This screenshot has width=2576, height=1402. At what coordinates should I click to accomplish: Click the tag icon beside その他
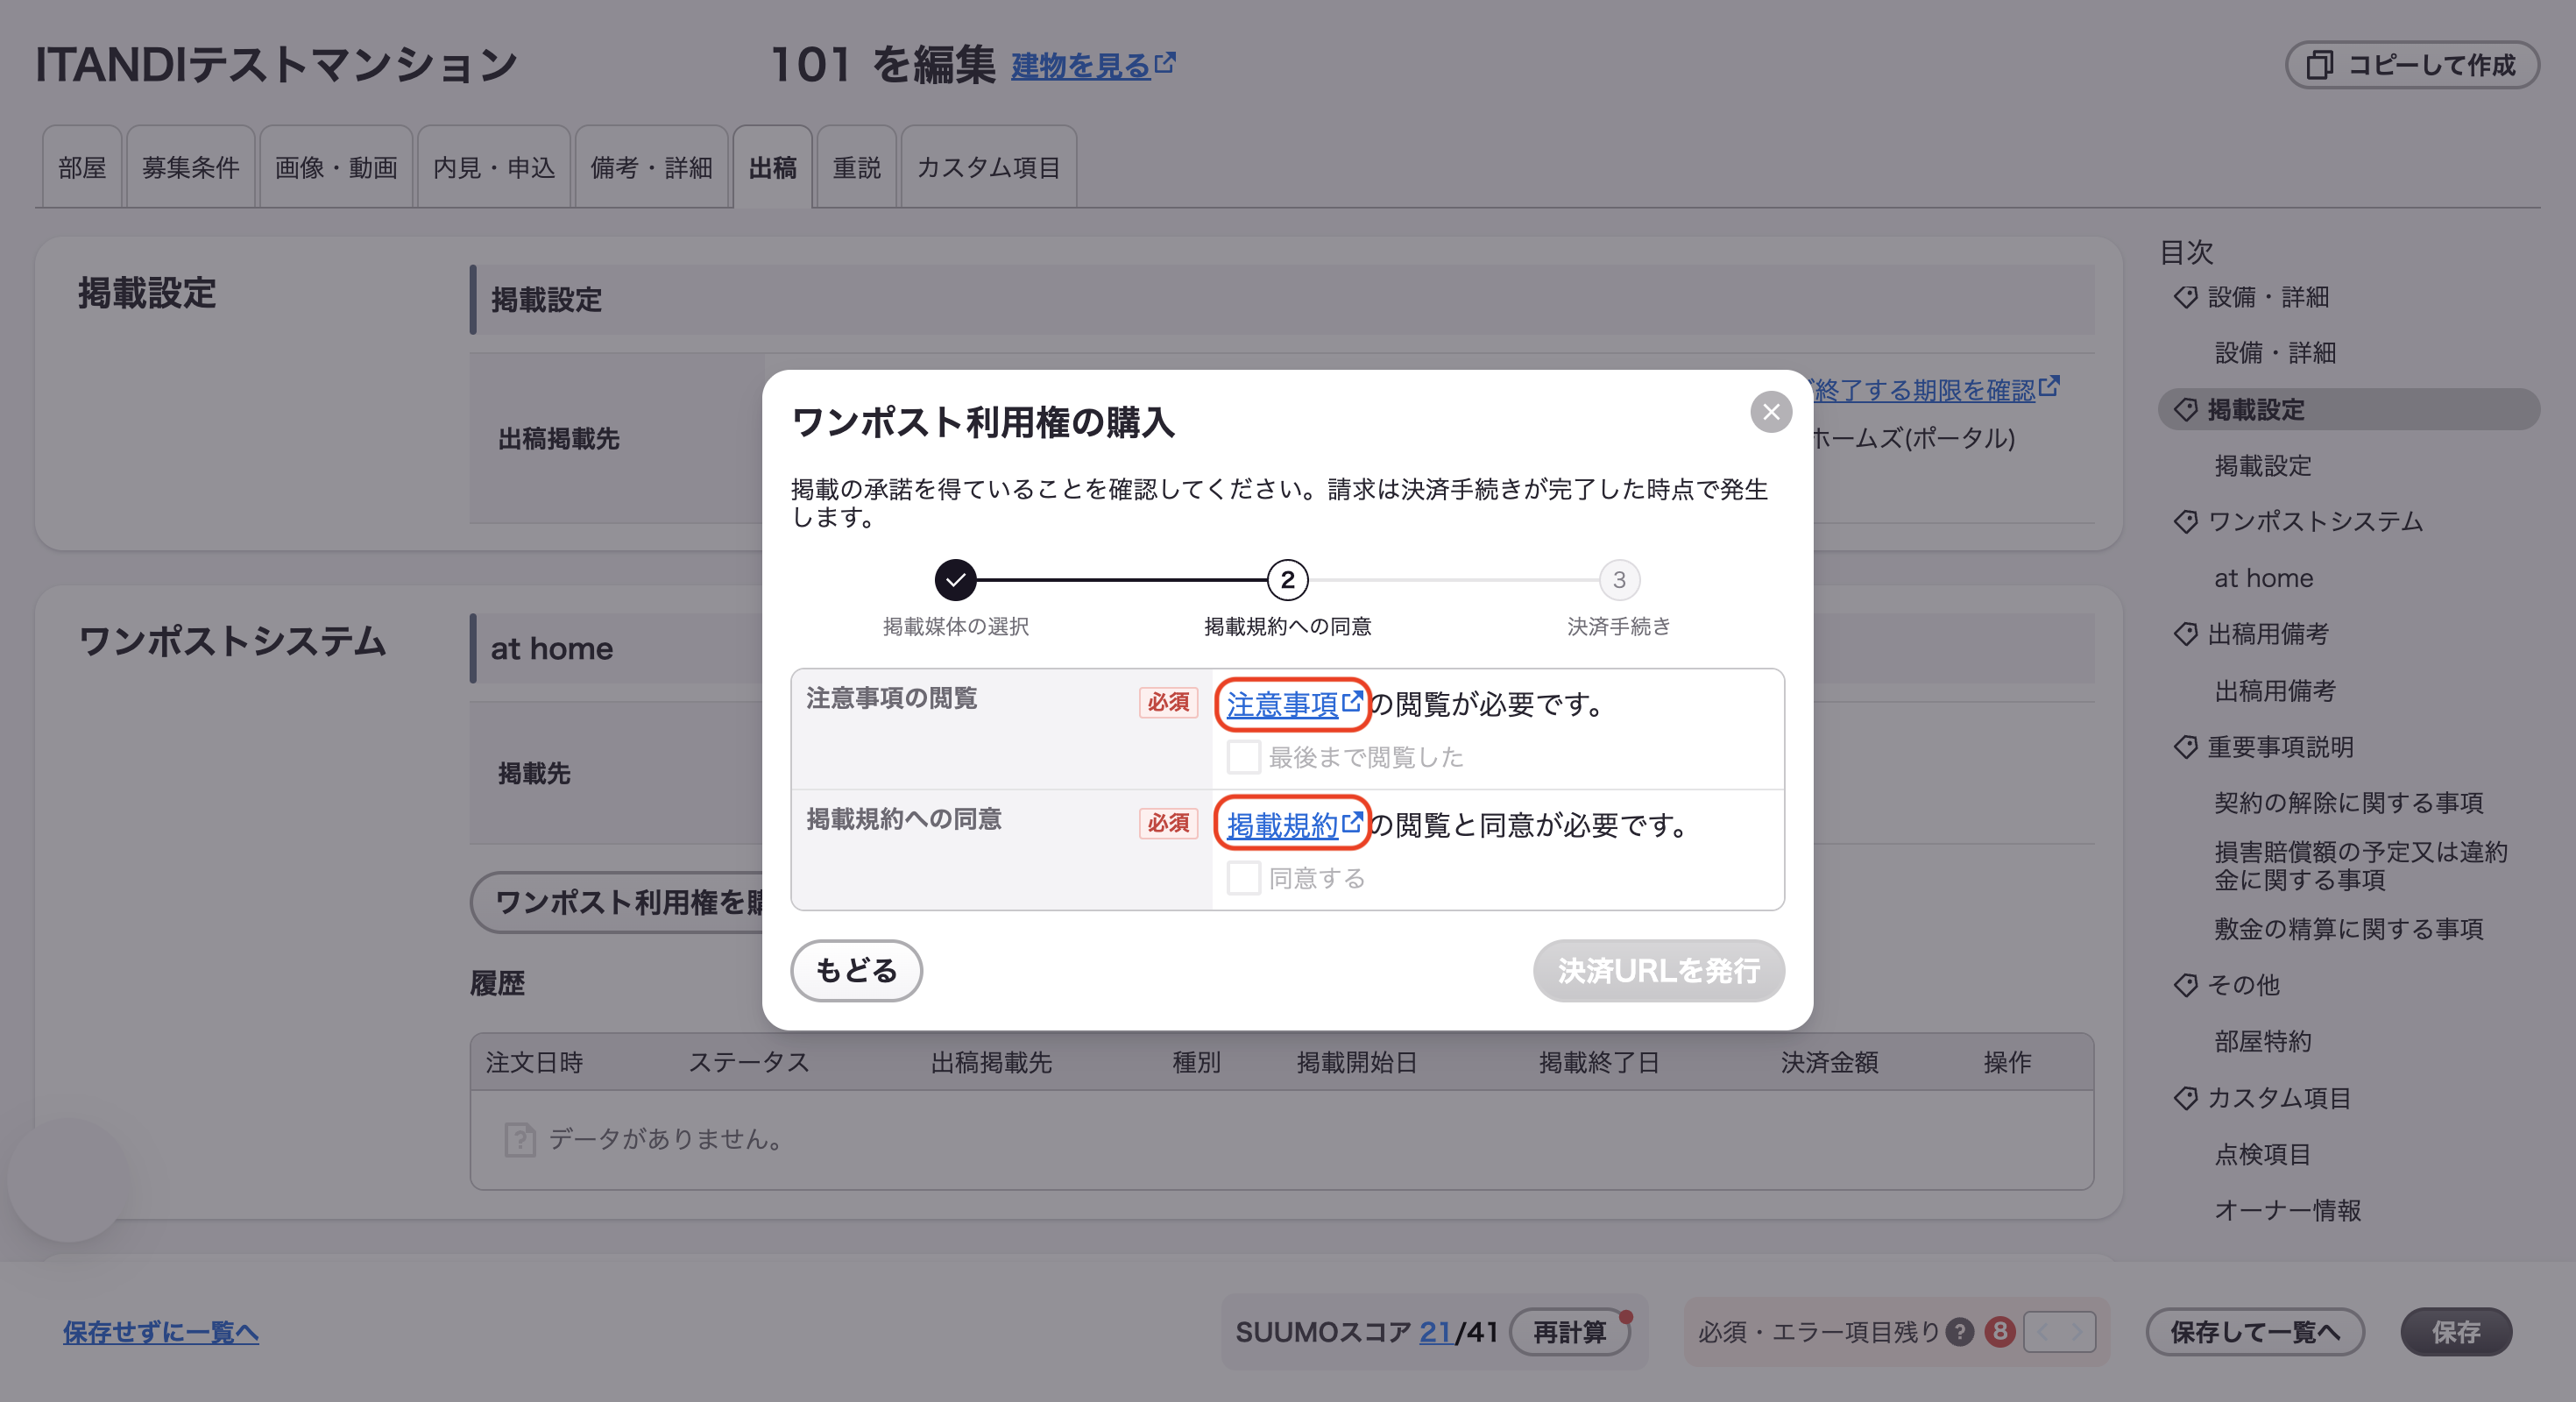click(x=2185, y=985)
